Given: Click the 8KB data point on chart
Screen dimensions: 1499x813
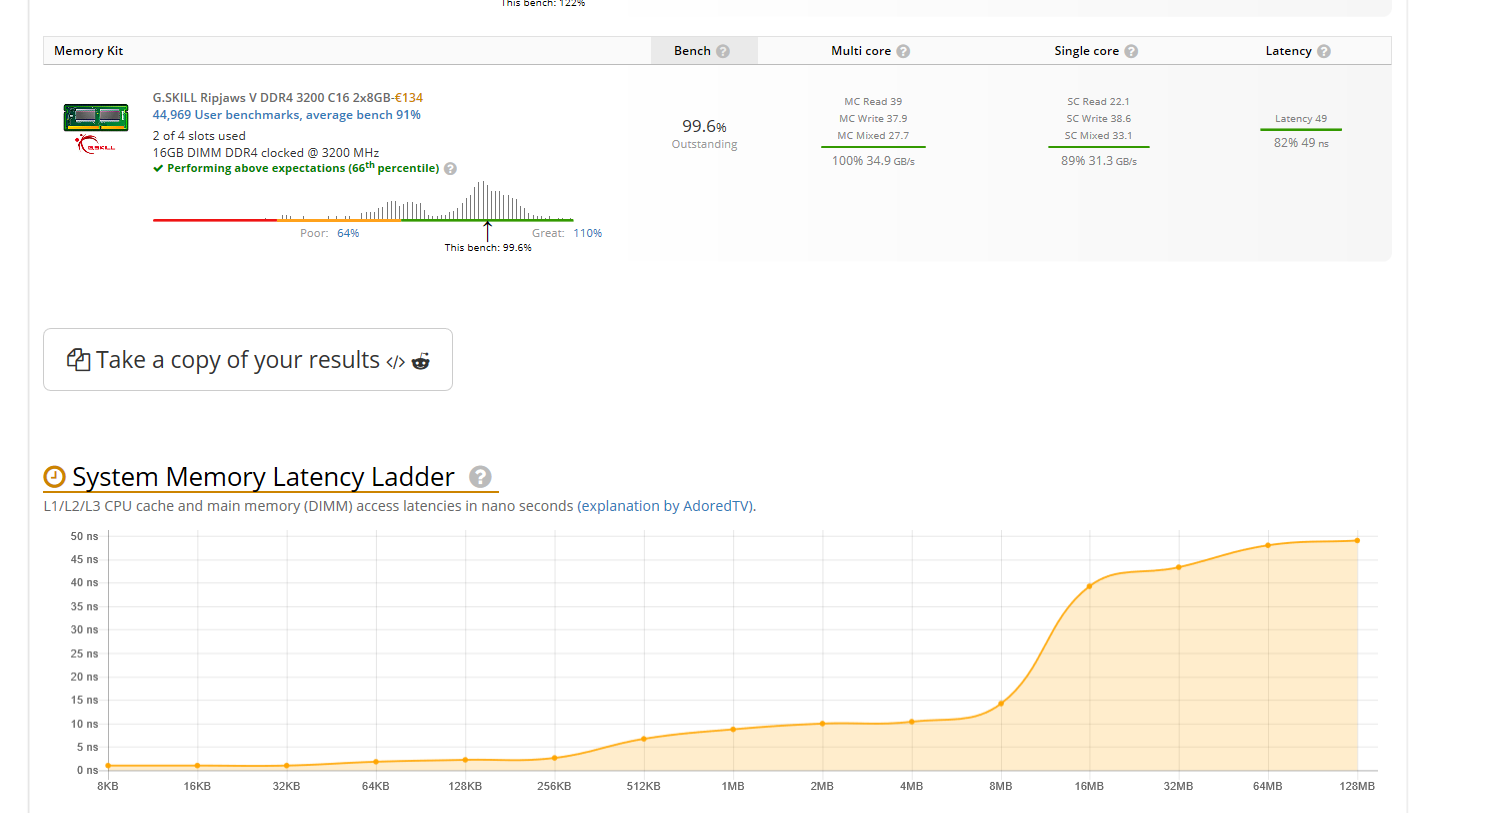Looking at the screenshot, I should click(108, 766).
